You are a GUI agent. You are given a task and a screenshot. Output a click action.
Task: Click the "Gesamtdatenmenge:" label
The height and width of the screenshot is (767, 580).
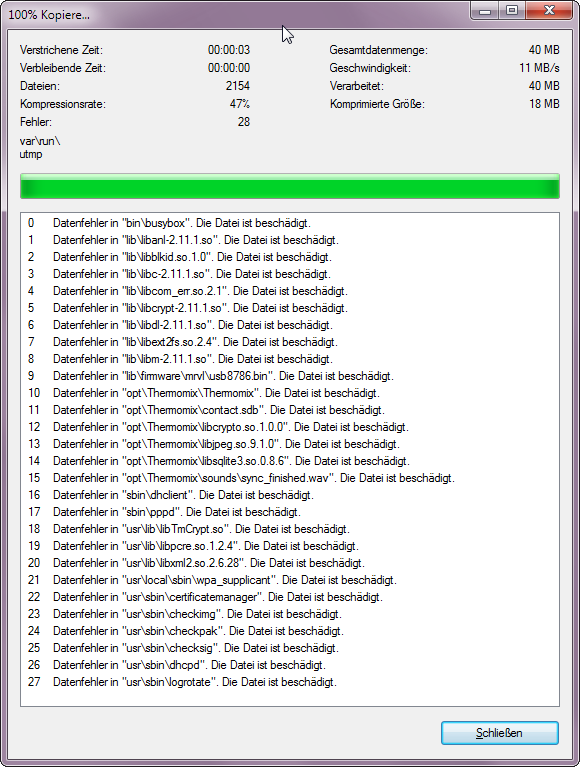[379, 50]
